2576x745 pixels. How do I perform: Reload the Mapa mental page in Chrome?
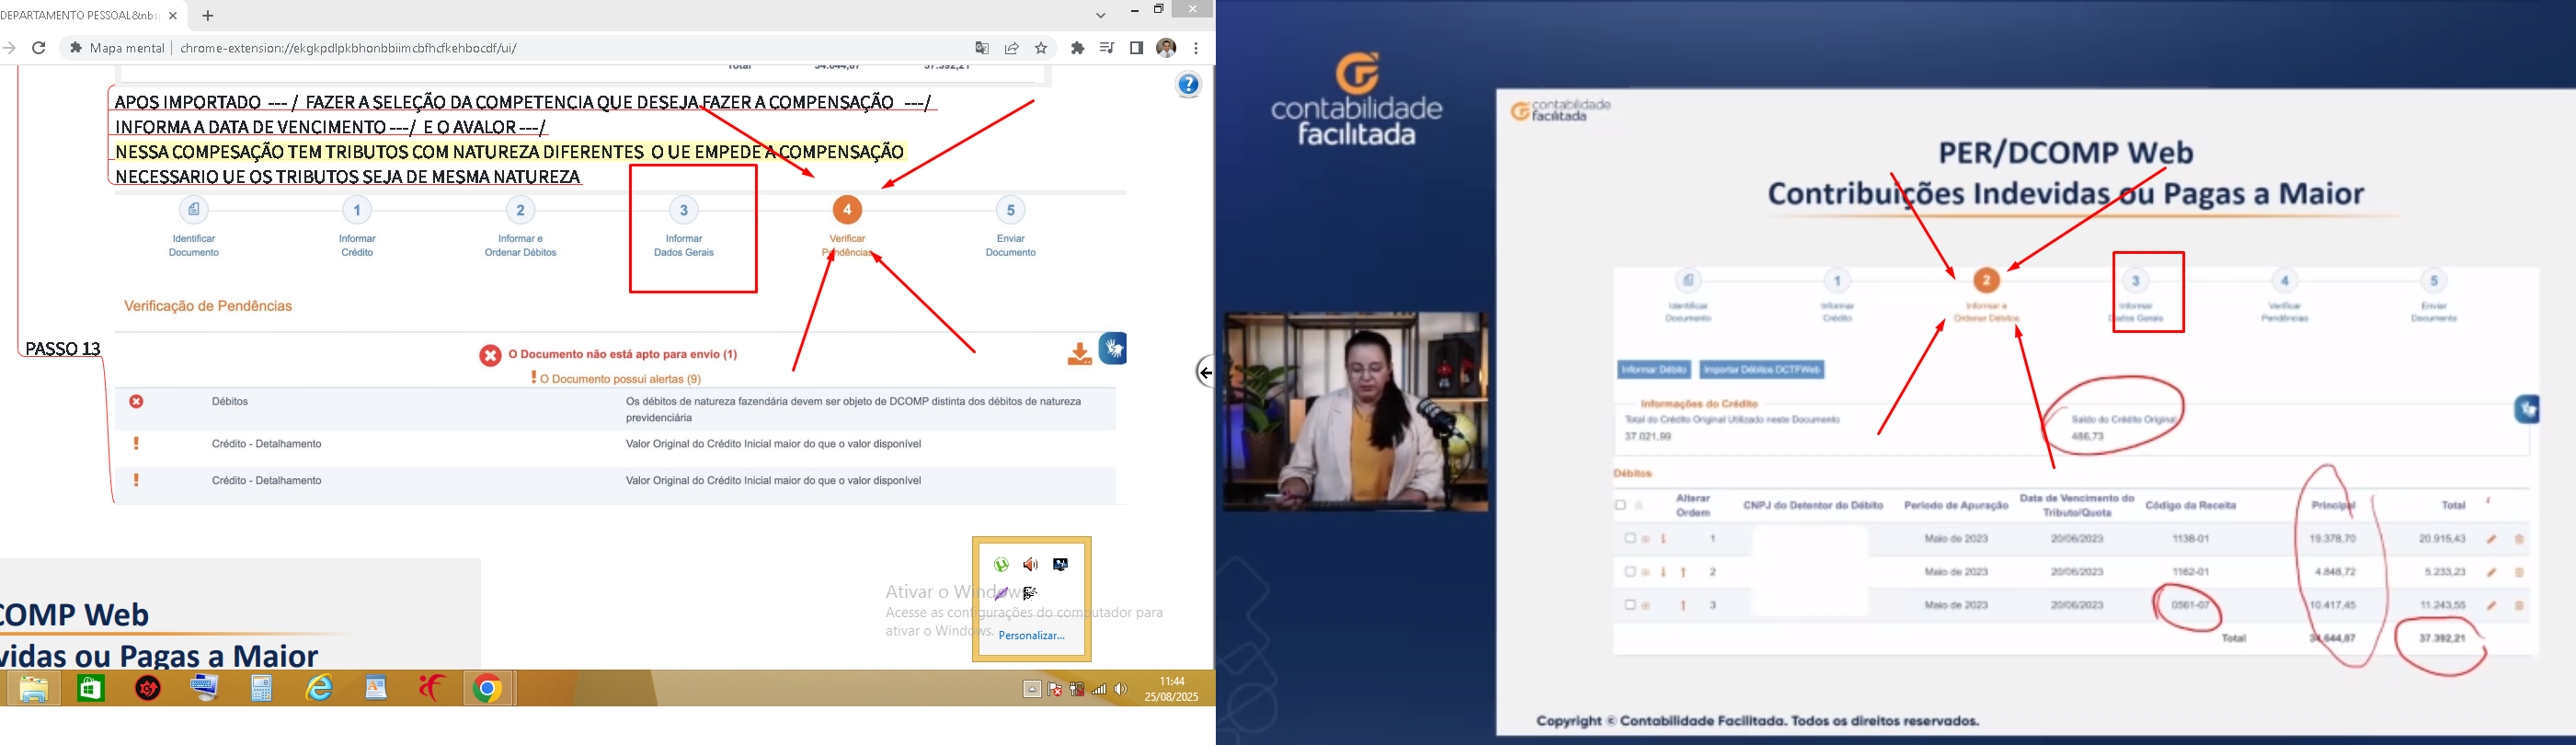click(x=39, y=48)
